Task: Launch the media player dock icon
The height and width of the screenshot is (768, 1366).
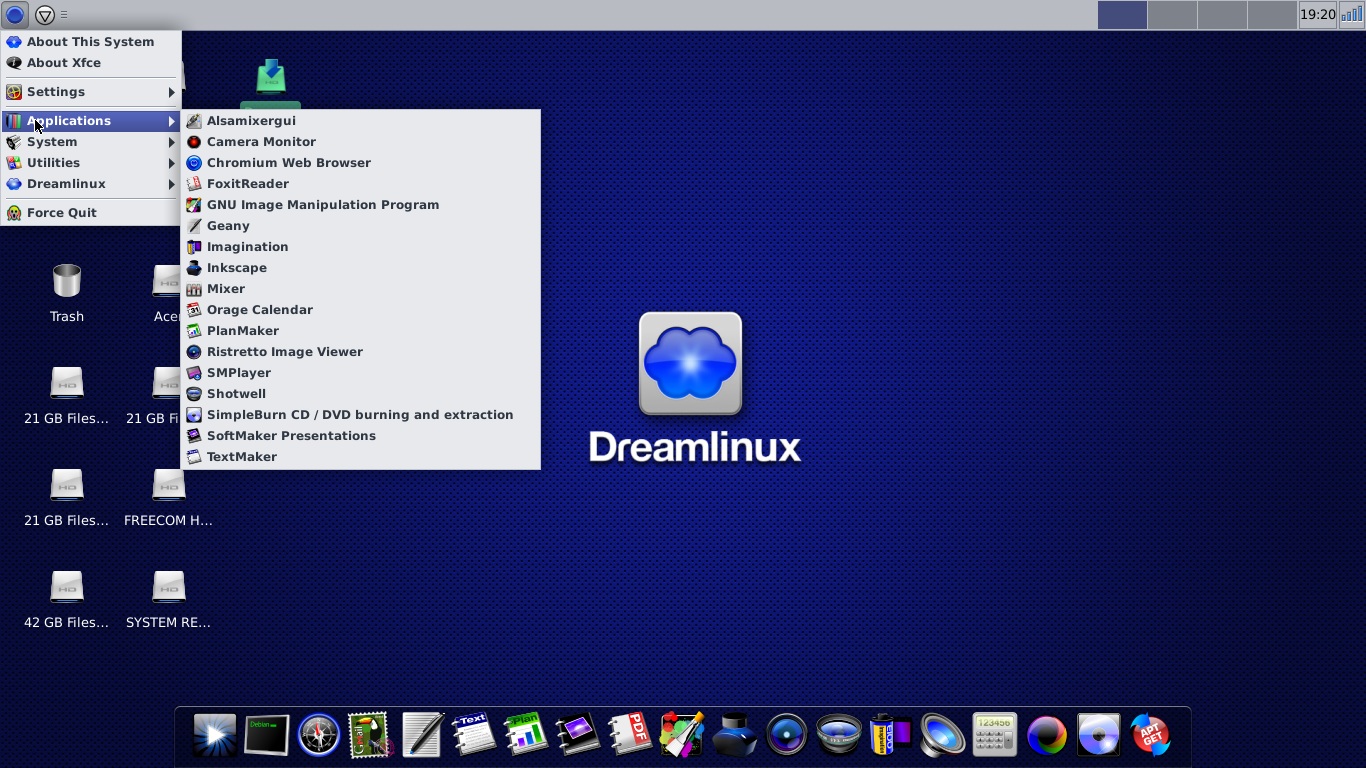Action: (x=214, y=736)
